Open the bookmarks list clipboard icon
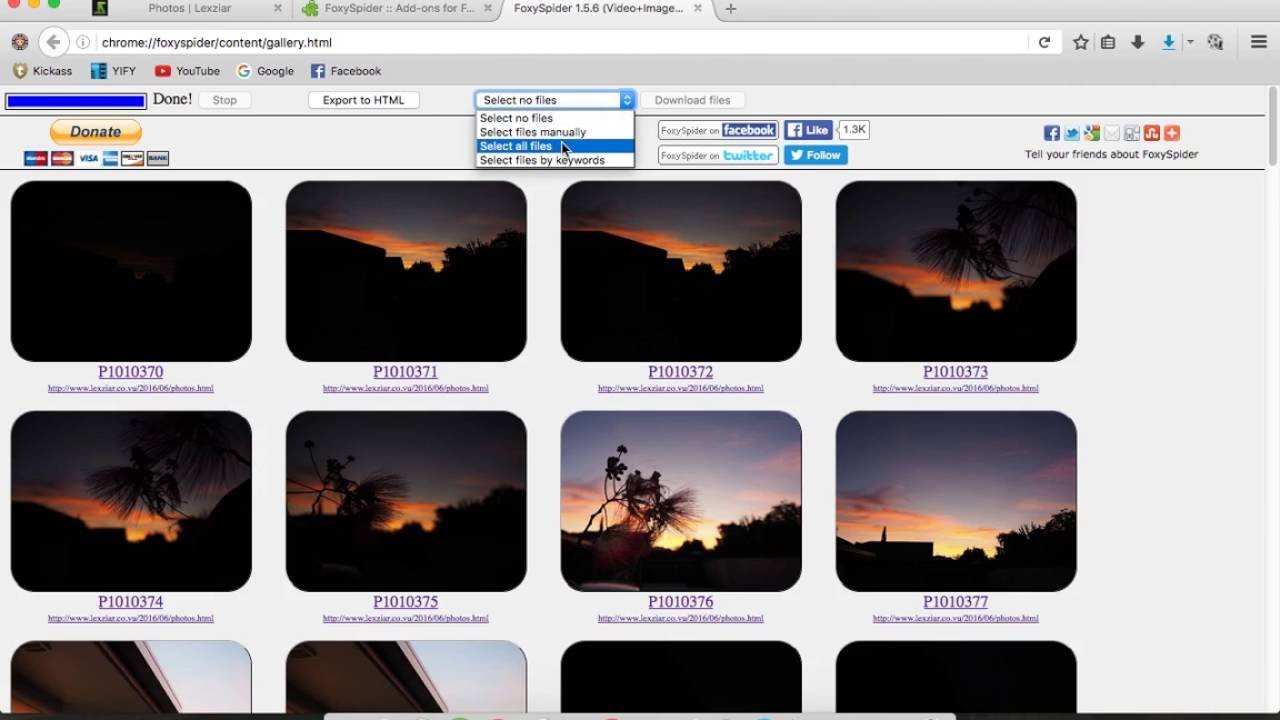The height and width of the screenshot is (720, 1280). [1108, 42]
